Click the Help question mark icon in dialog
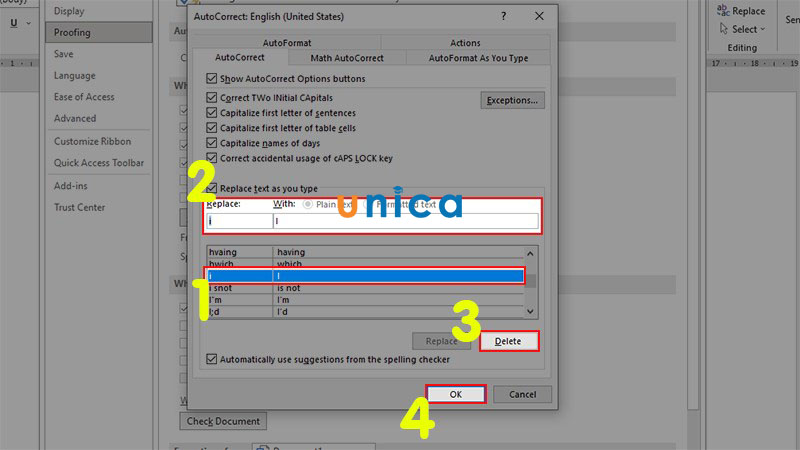Viewport: 800px width, 450px height. (504, 16)
